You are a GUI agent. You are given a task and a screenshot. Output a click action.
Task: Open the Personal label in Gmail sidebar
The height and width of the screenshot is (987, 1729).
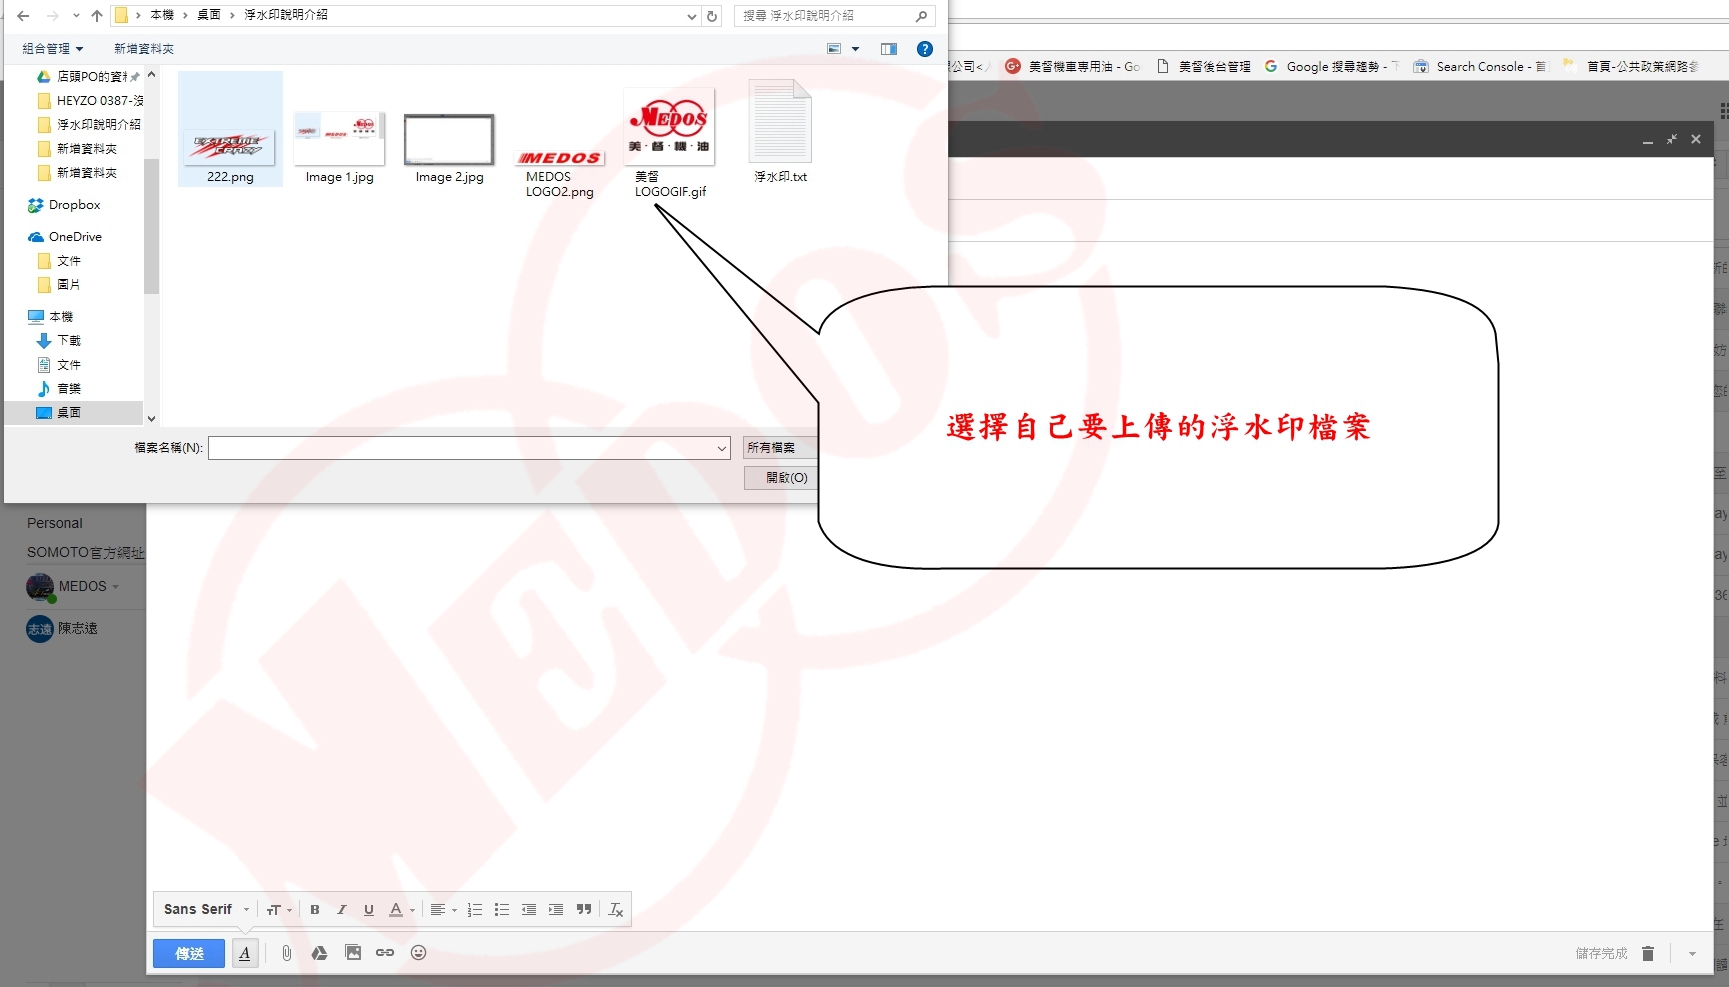(x=55, y=523)
